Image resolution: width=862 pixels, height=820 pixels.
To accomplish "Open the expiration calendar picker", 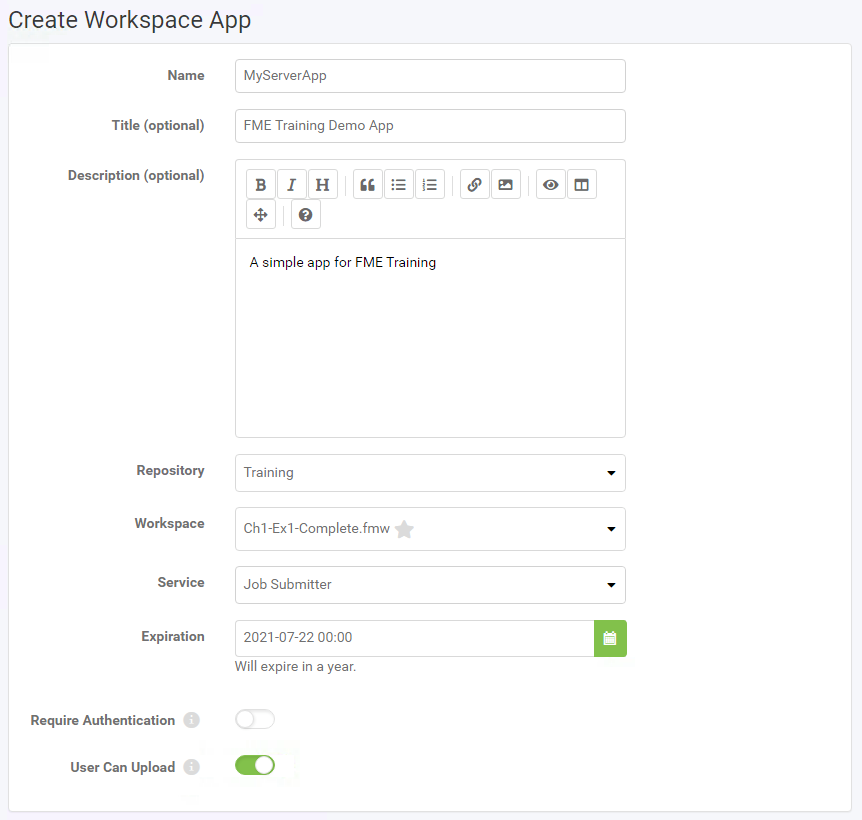I will click(x=610, y=638).
